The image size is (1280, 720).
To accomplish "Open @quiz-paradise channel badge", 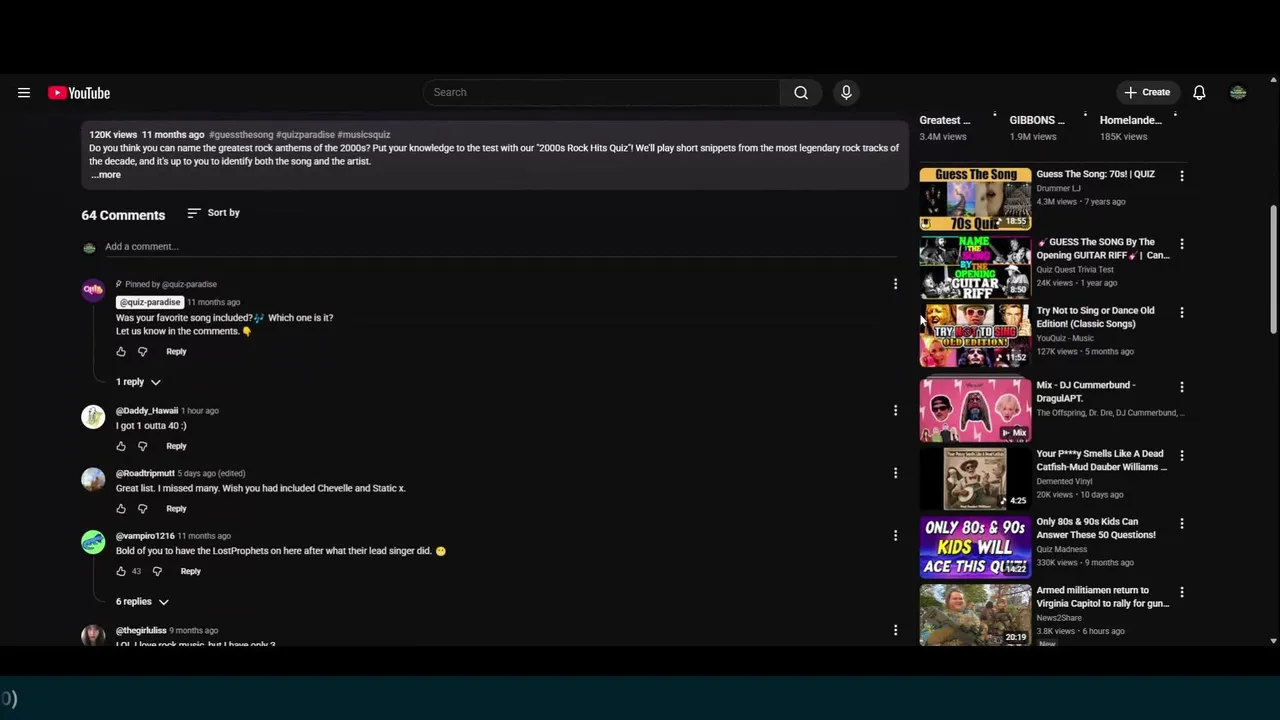I will (150, 303).
